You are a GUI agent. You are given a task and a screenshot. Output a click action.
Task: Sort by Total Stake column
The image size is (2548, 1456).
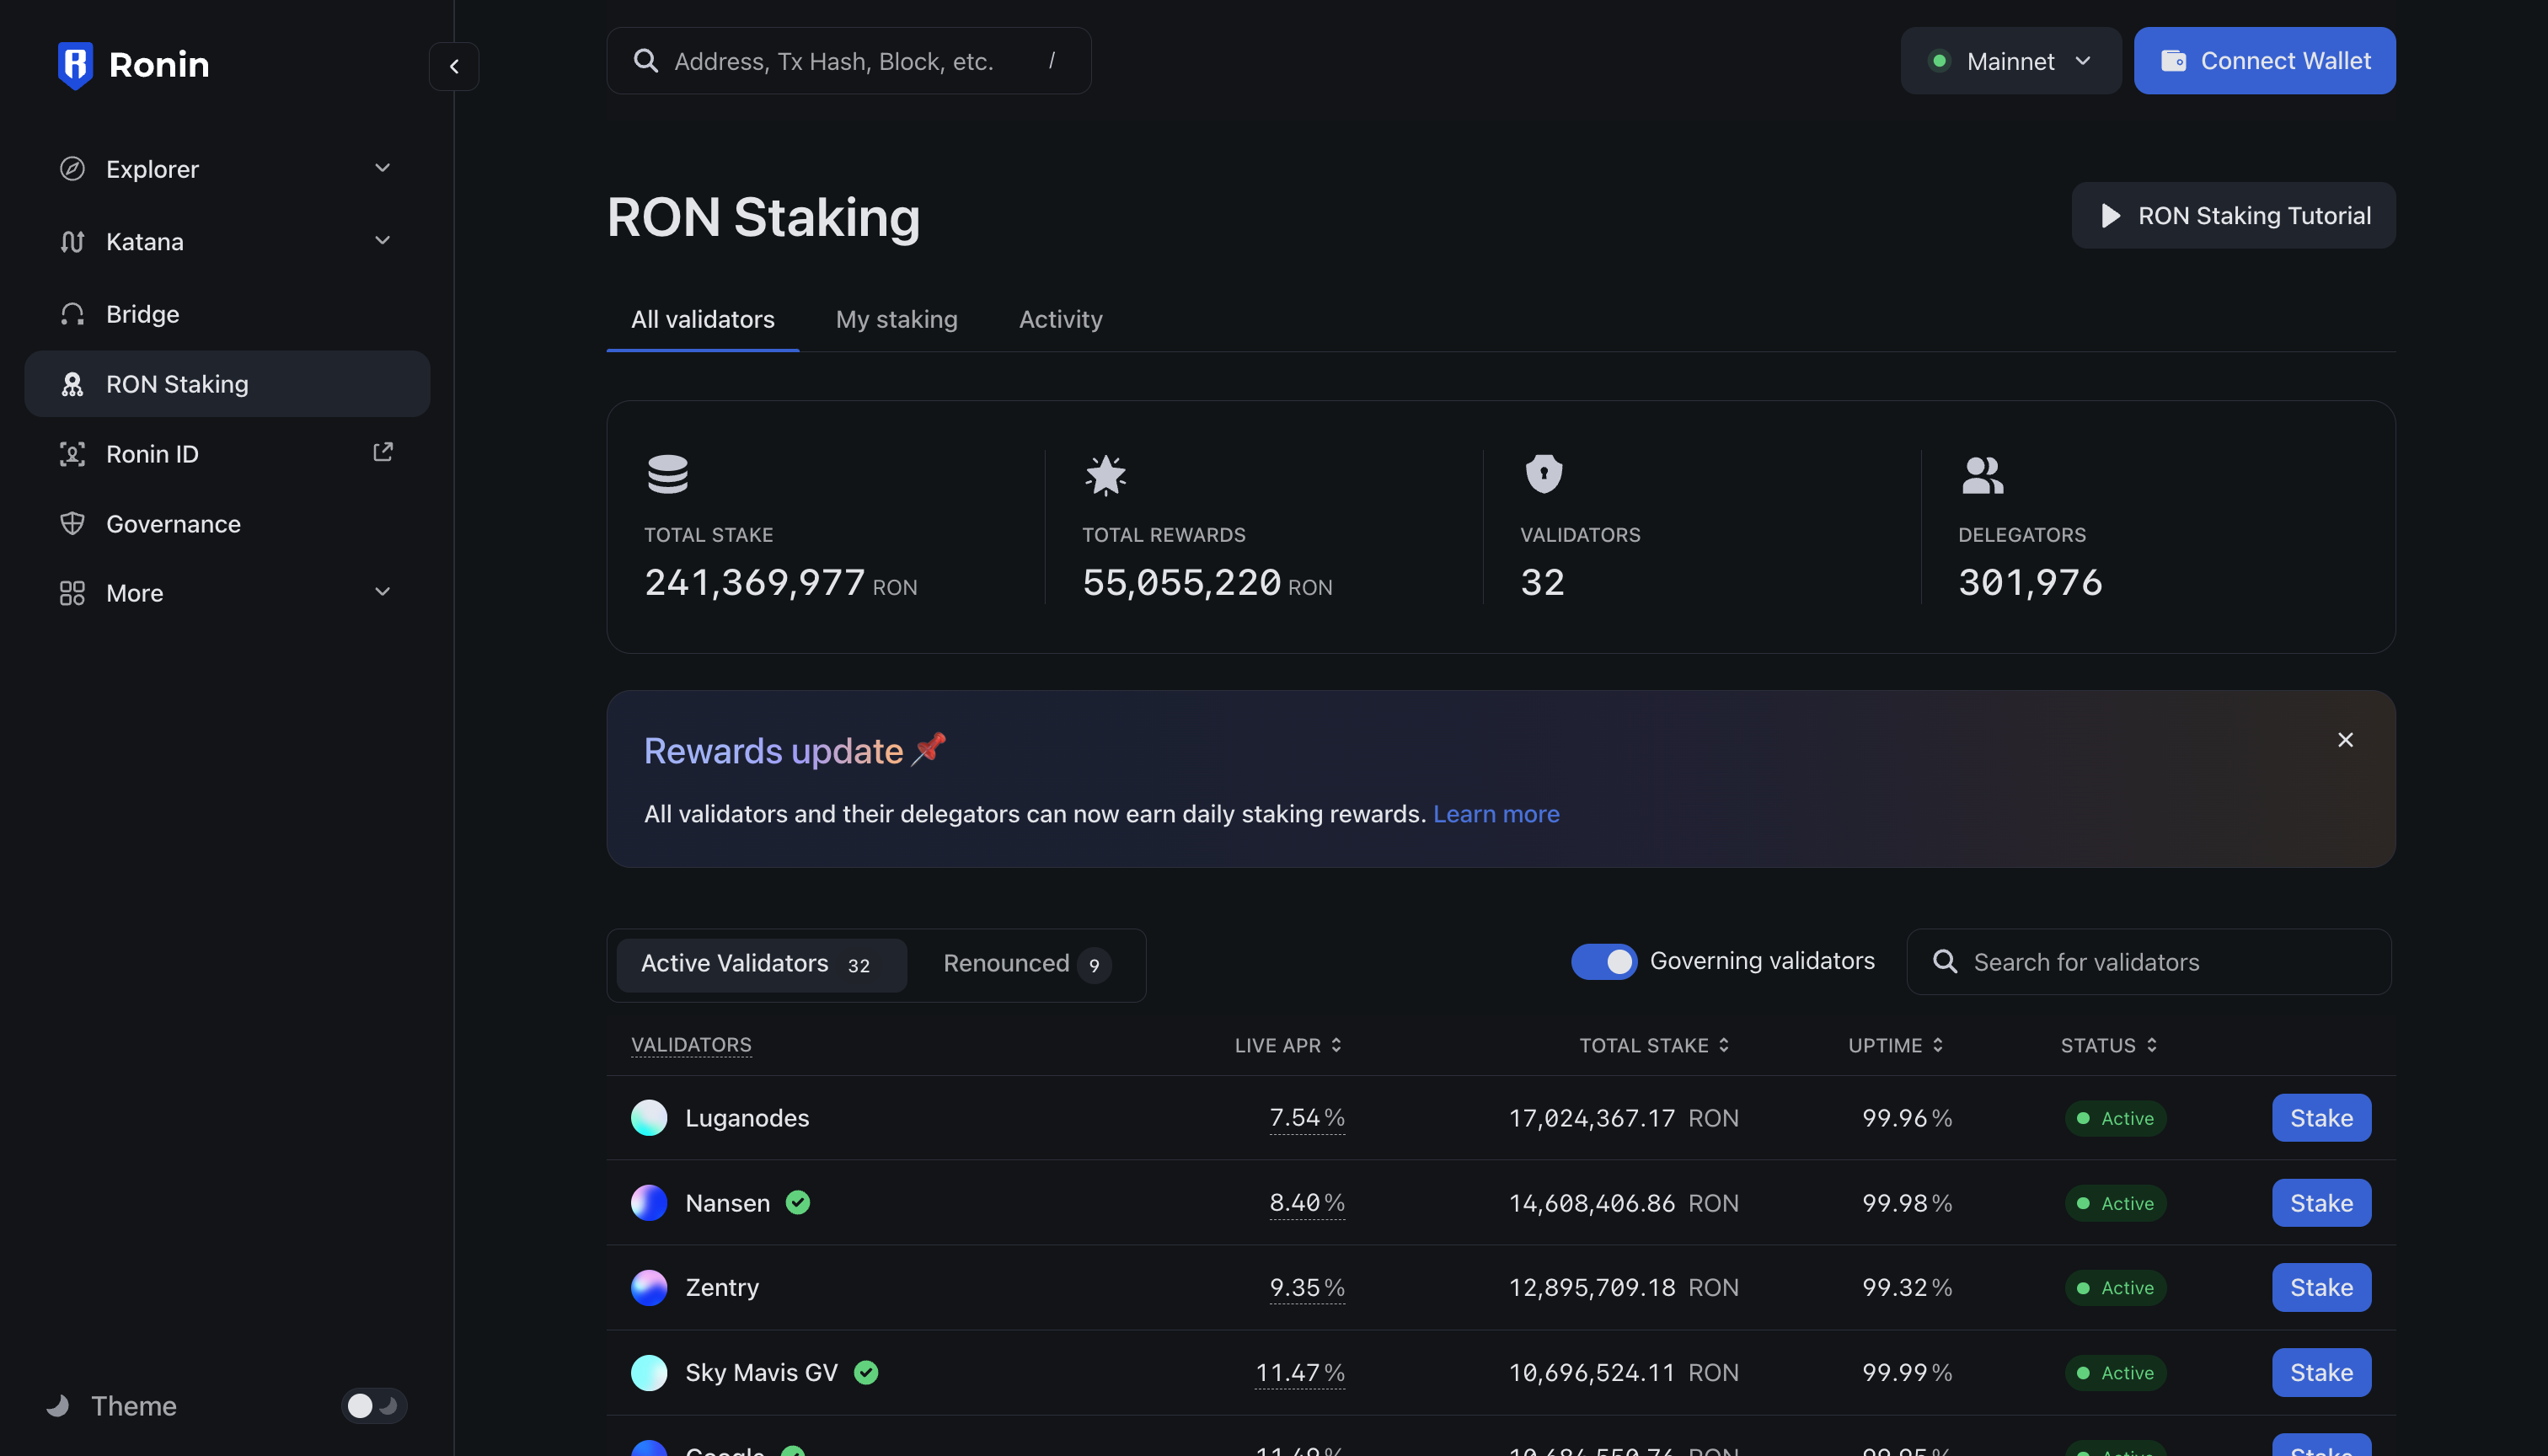(1654, 1045)
